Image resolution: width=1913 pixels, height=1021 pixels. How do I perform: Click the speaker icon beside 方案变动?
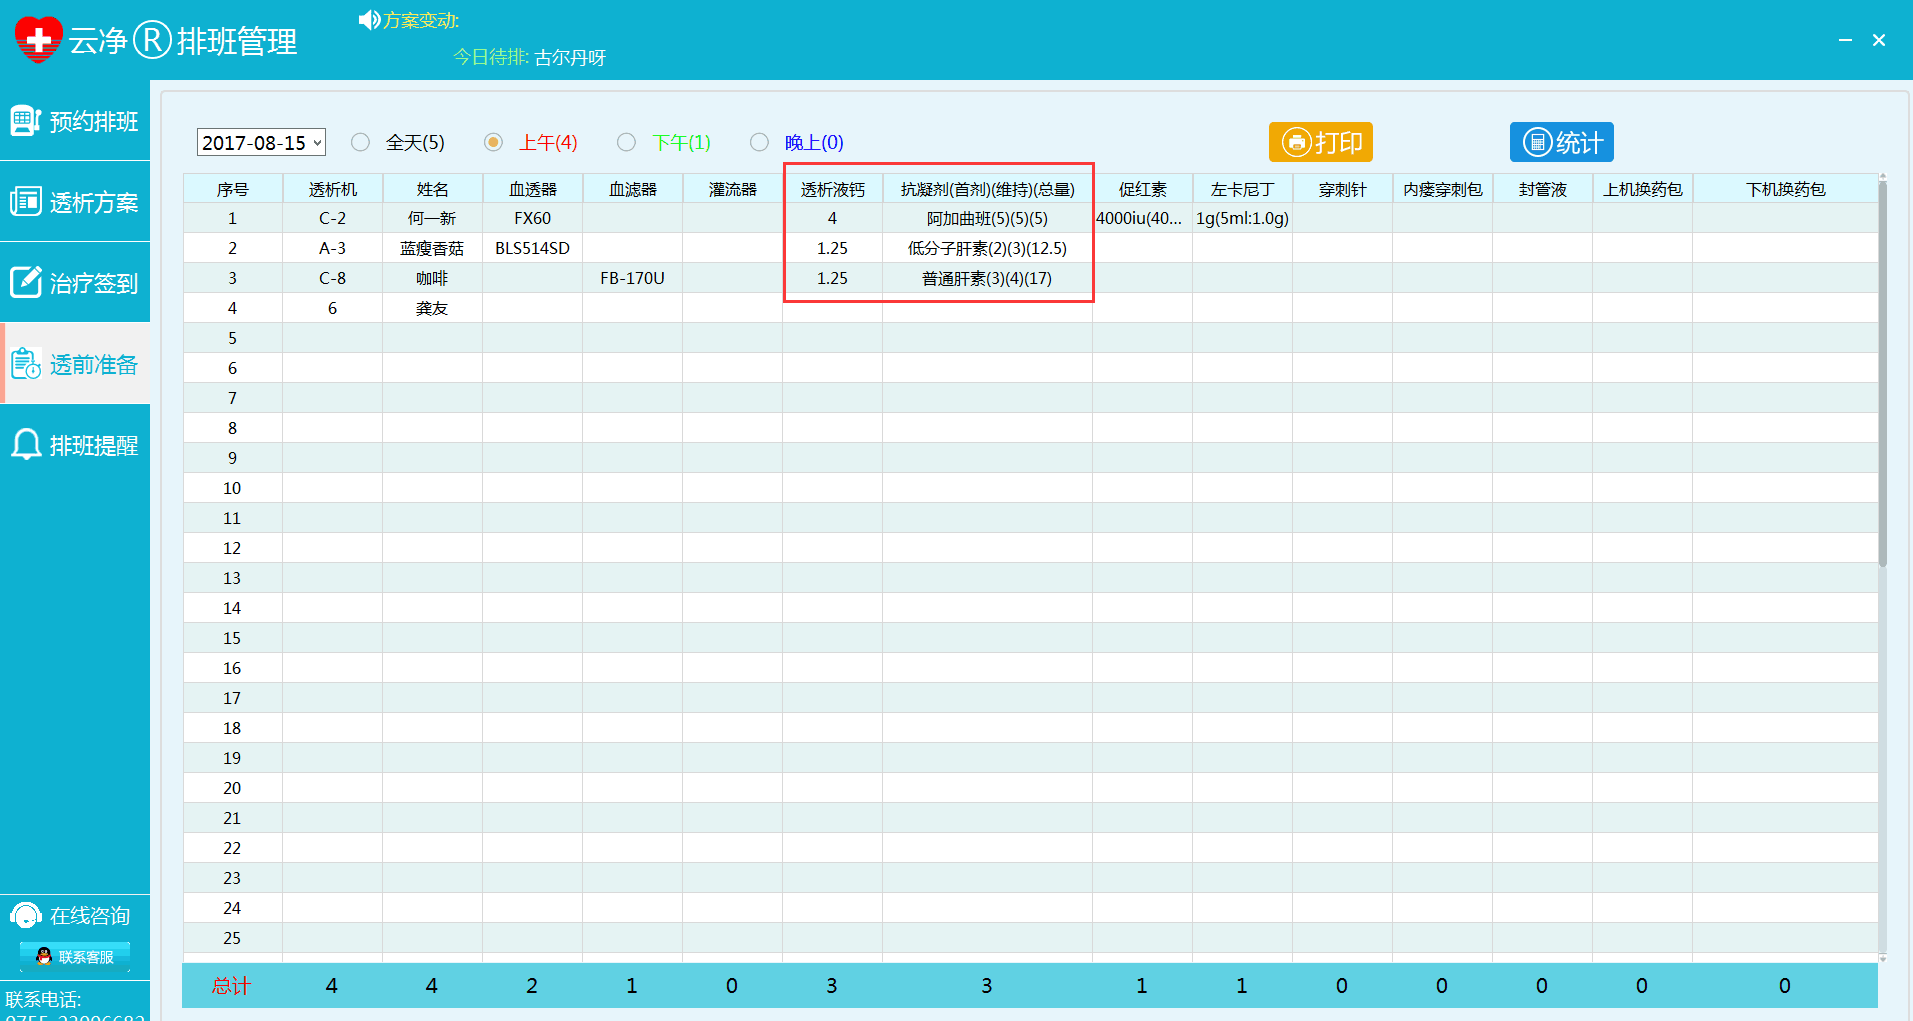pos(369,20)
